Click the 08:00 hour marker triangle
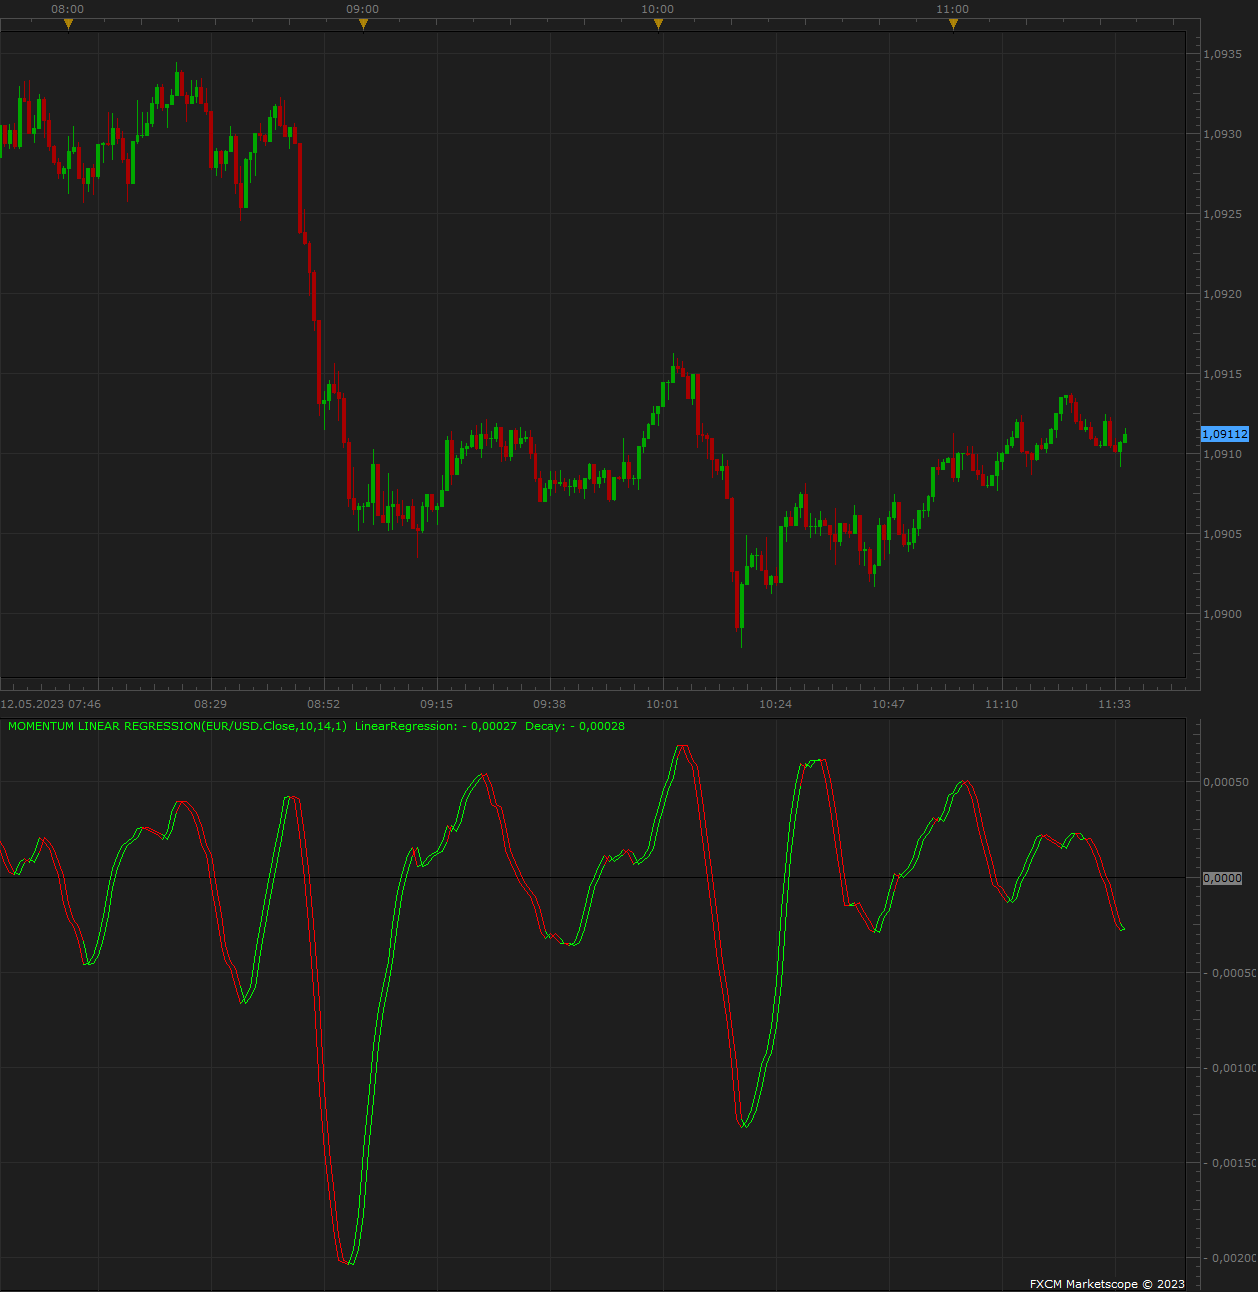1258x1292 pixels. (x=68, y=24)
